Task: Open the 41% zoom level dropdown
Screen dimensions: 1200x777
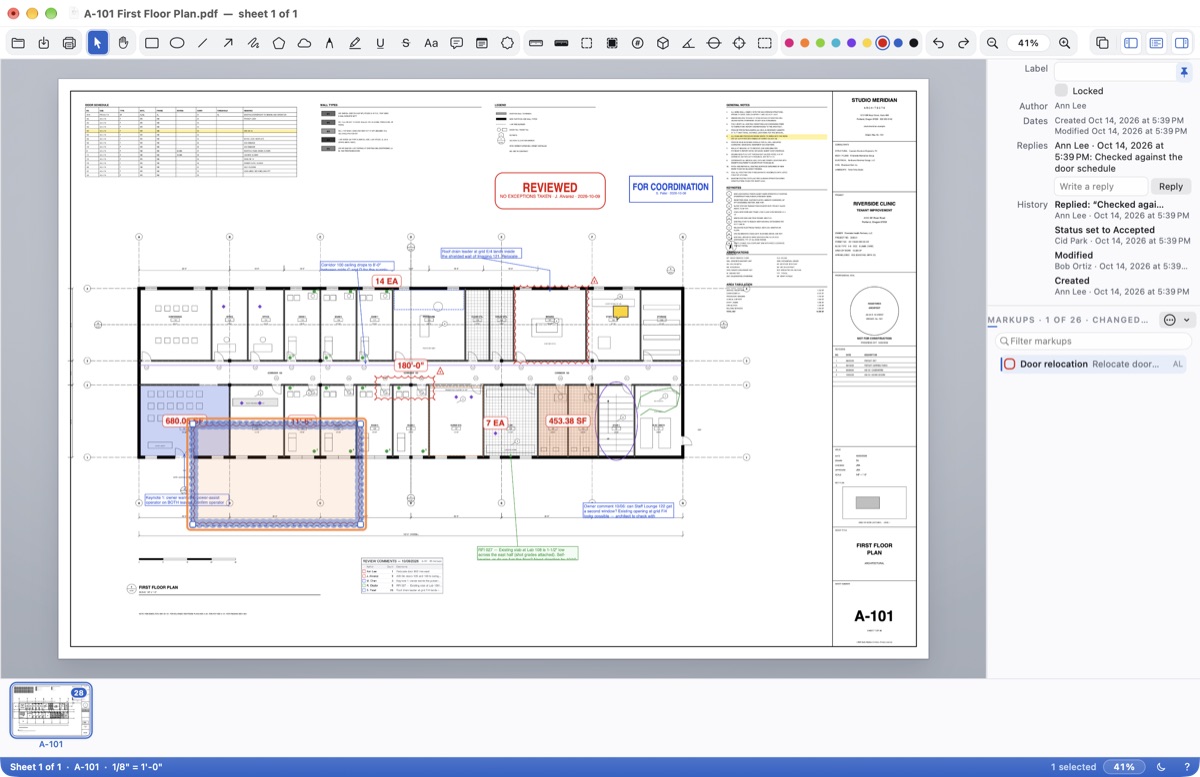Action: pos(1028,43)
